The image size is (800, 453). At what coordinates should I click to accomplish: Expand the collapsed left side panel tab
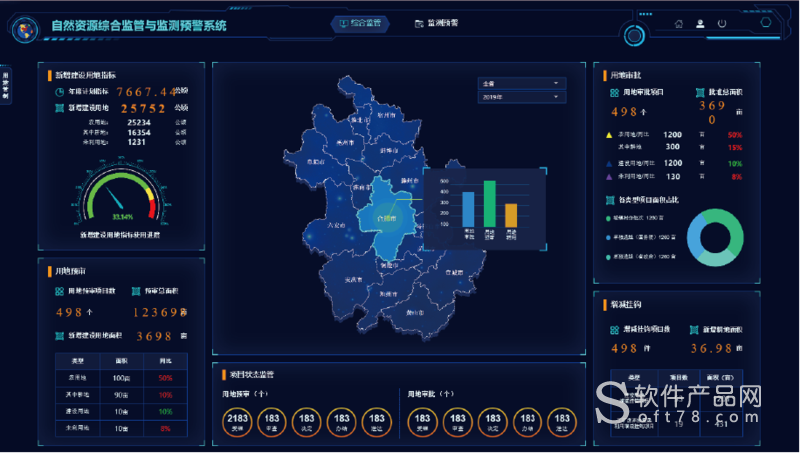(5, 86)
